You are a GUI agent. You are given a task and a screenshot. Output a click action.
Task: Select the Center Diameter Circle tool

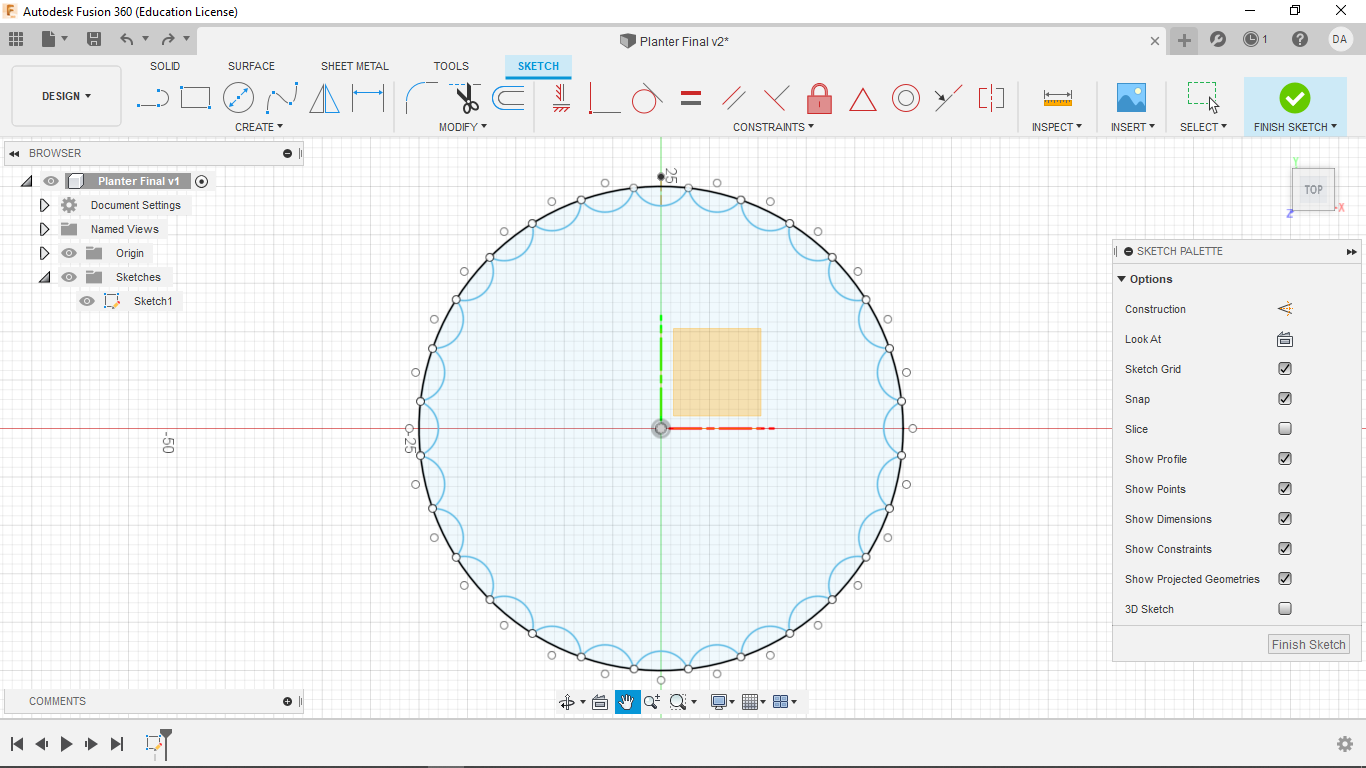click(x=238, y=98)
